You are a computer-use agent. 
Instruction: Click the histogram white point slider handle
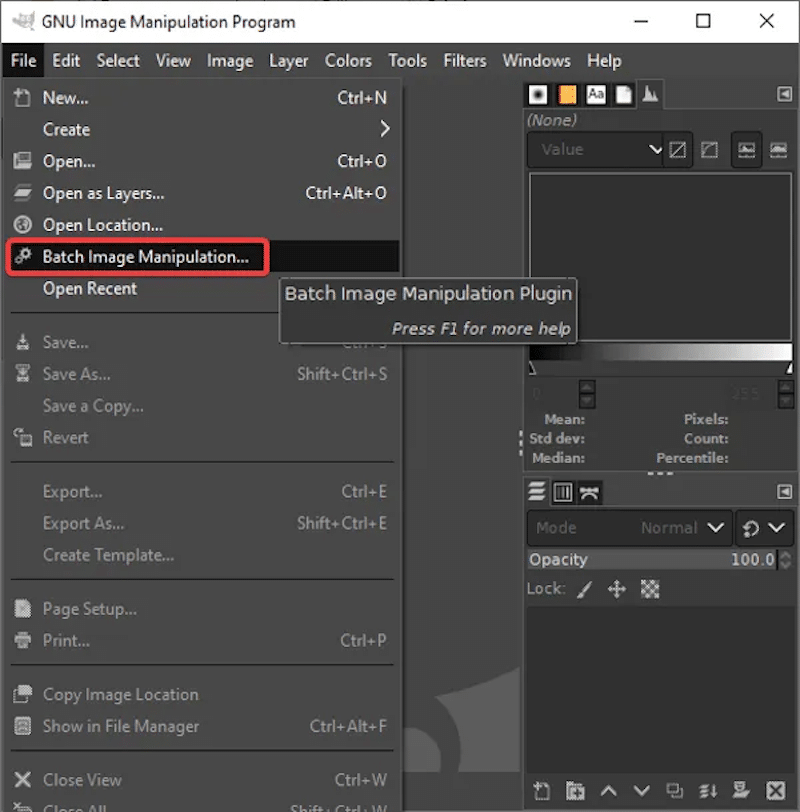pos(789,368)
